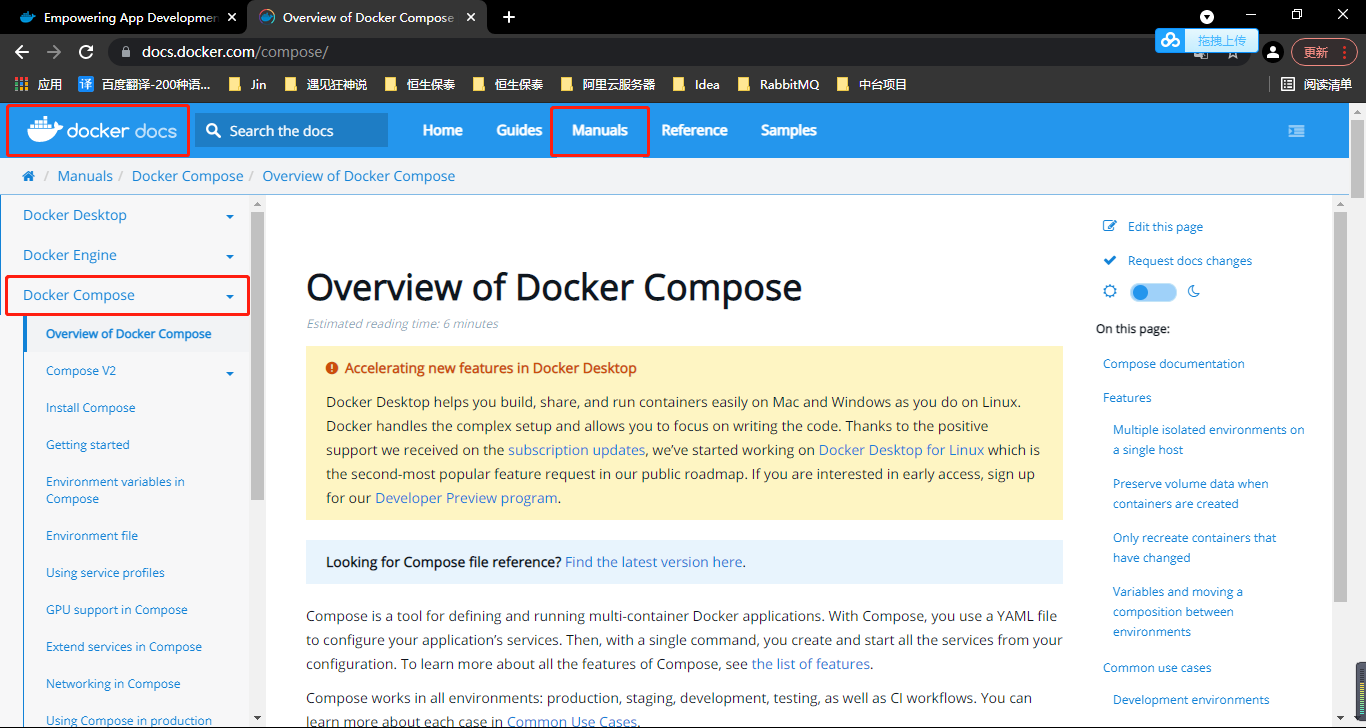The height and width of the screenshot is (728, 1366).
Task: Click the subscription updates link
Action: pyautogui.click(x=576, y=450)
